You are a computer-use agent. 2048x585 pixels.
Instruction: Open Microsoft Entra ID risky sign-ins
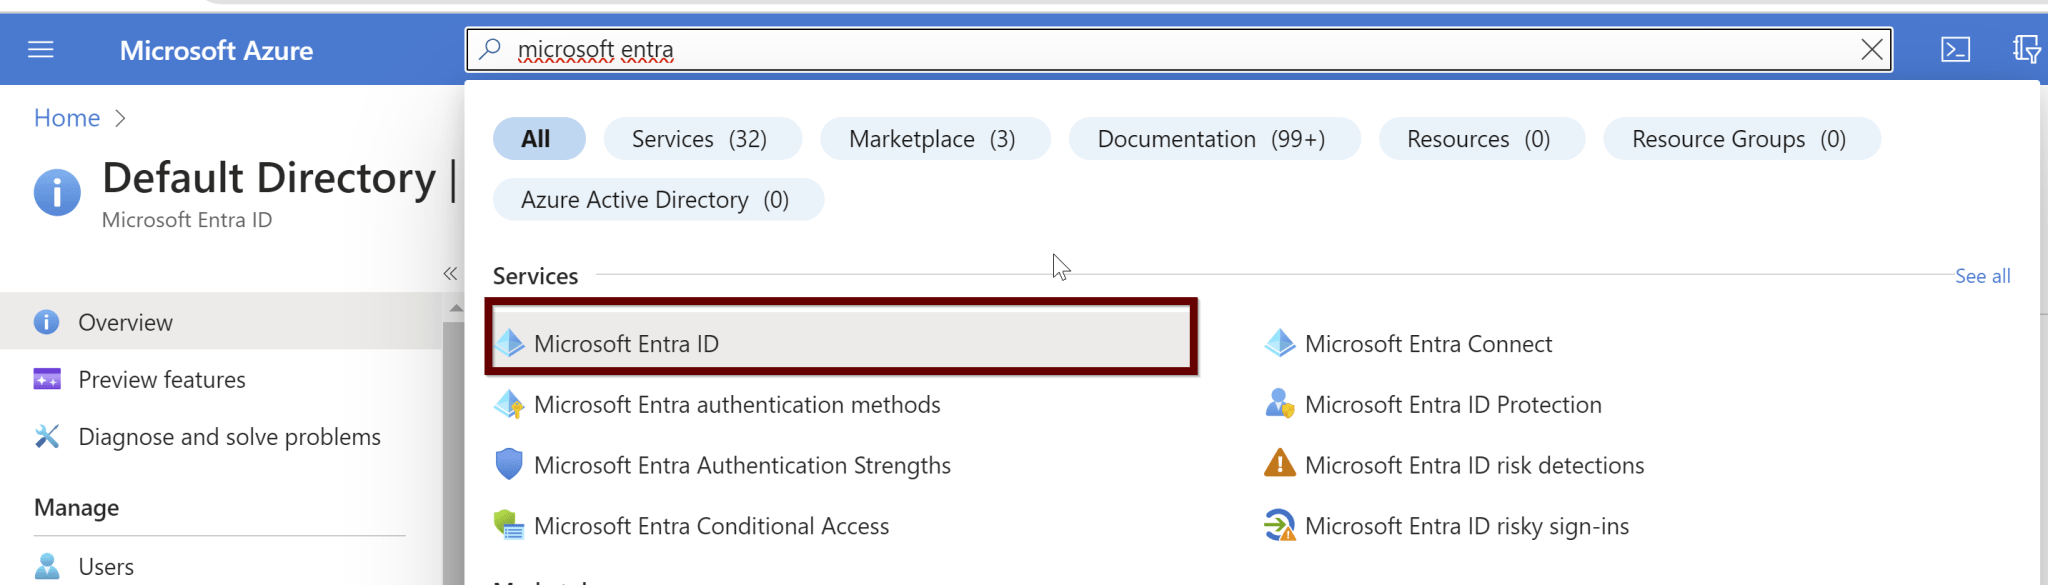pos(1467,526)
